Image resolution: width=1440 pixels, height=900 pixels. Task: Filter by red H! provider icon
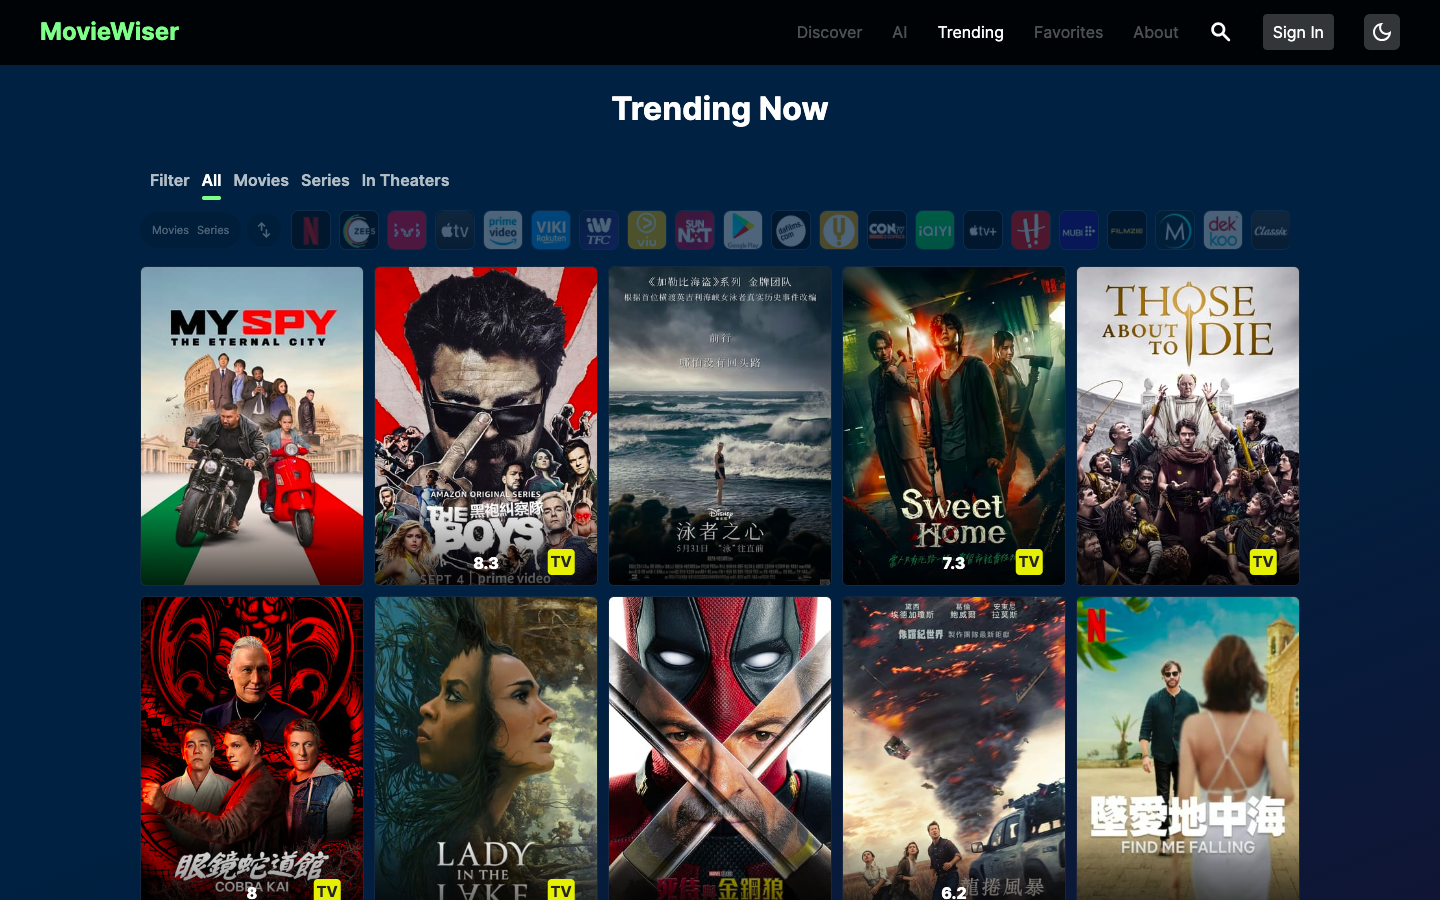click(1031, 231)
